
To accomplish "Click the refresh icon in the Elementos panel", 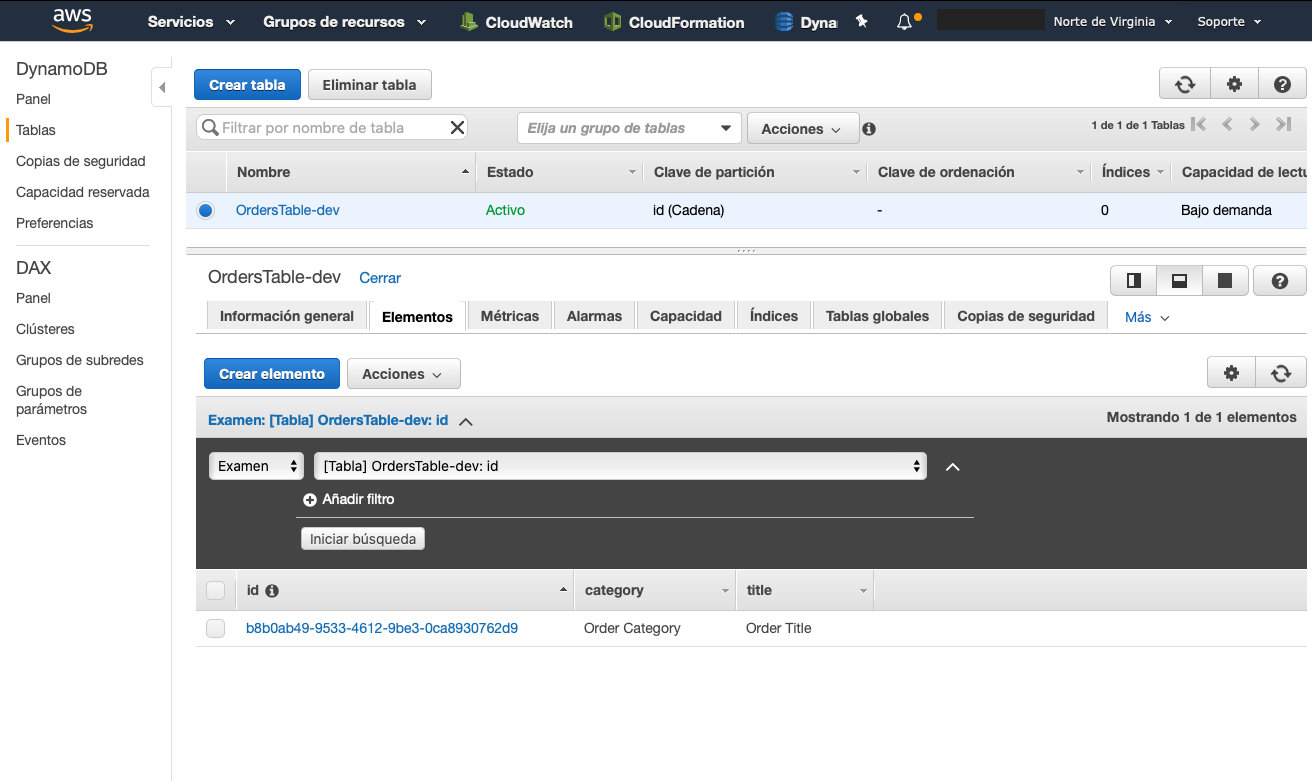I will click(x=1281, y=372).
